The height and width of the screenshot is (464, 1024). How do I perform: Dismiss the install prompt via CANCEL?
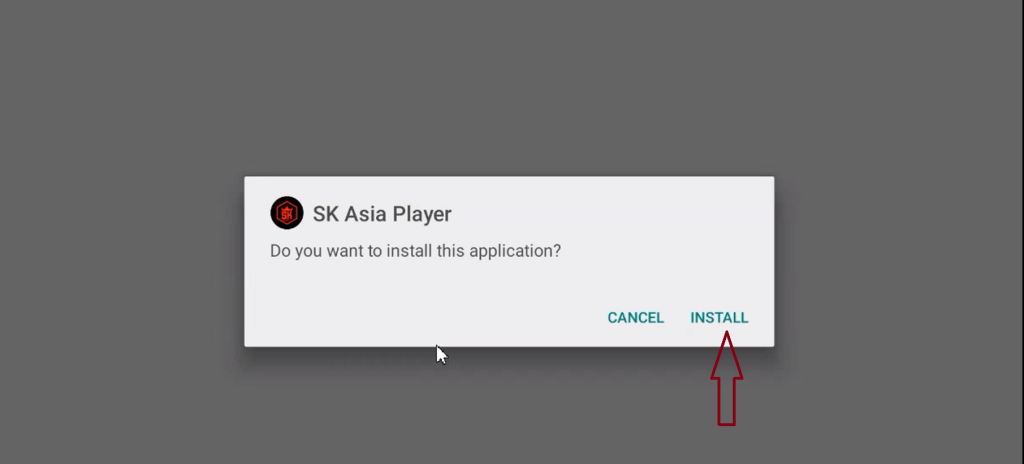tap(635, 318)
